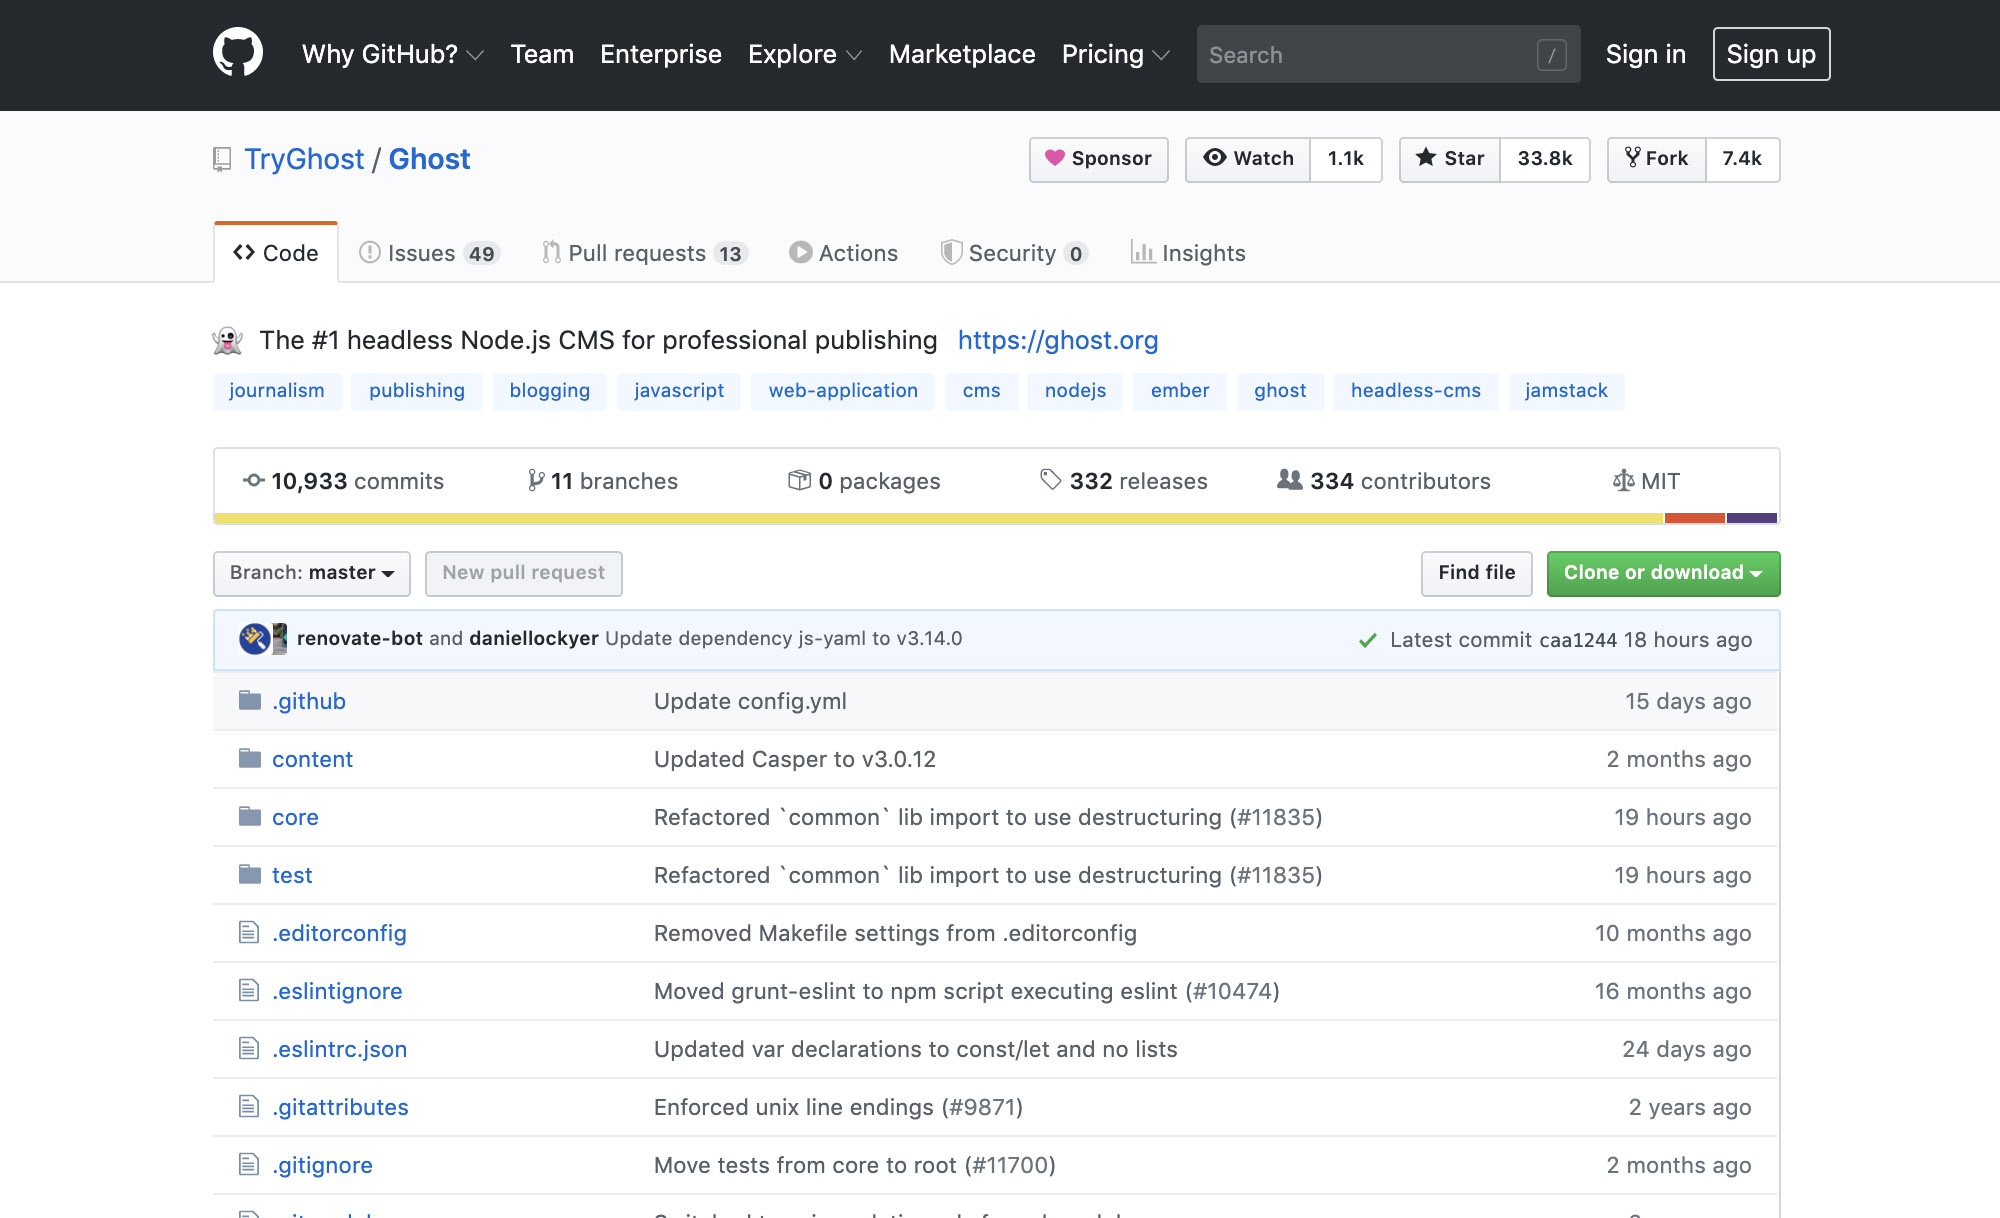Click the .eslintrc.json file icon

coord(249,1049)
